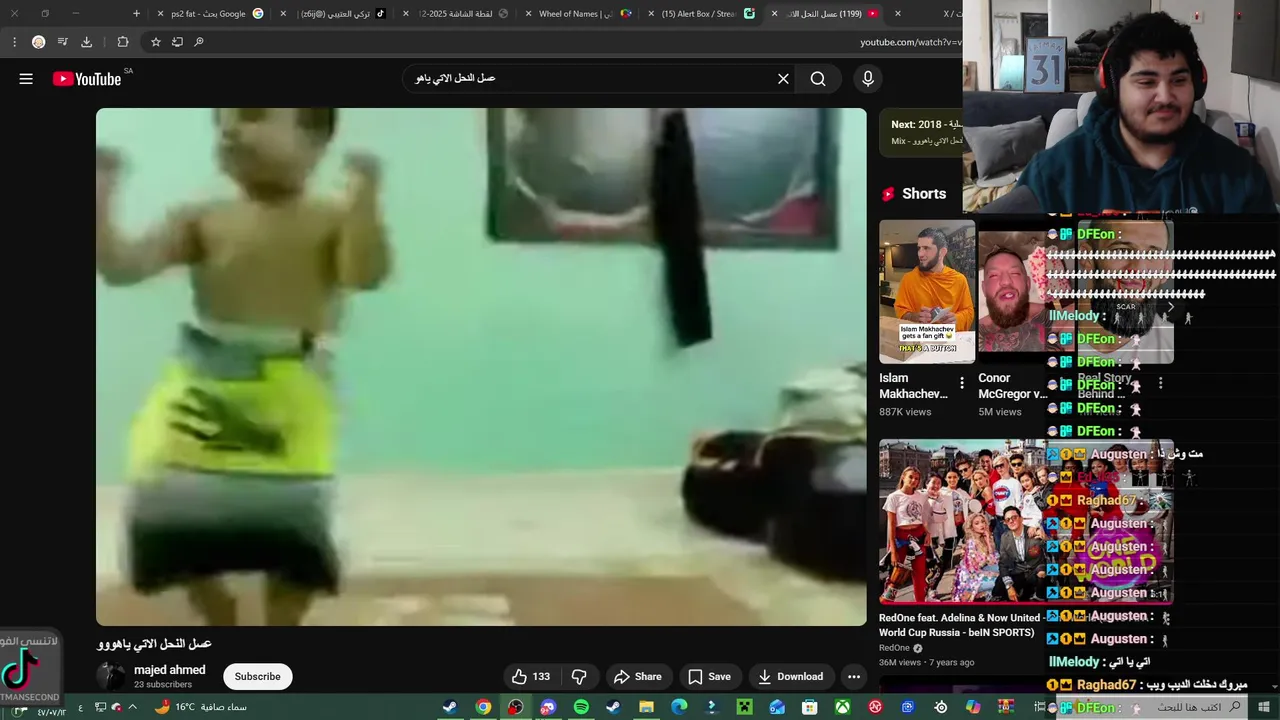Open more actions ellipsis beside Download
This screenshot has width=1280, height=720.
[853, 677]
